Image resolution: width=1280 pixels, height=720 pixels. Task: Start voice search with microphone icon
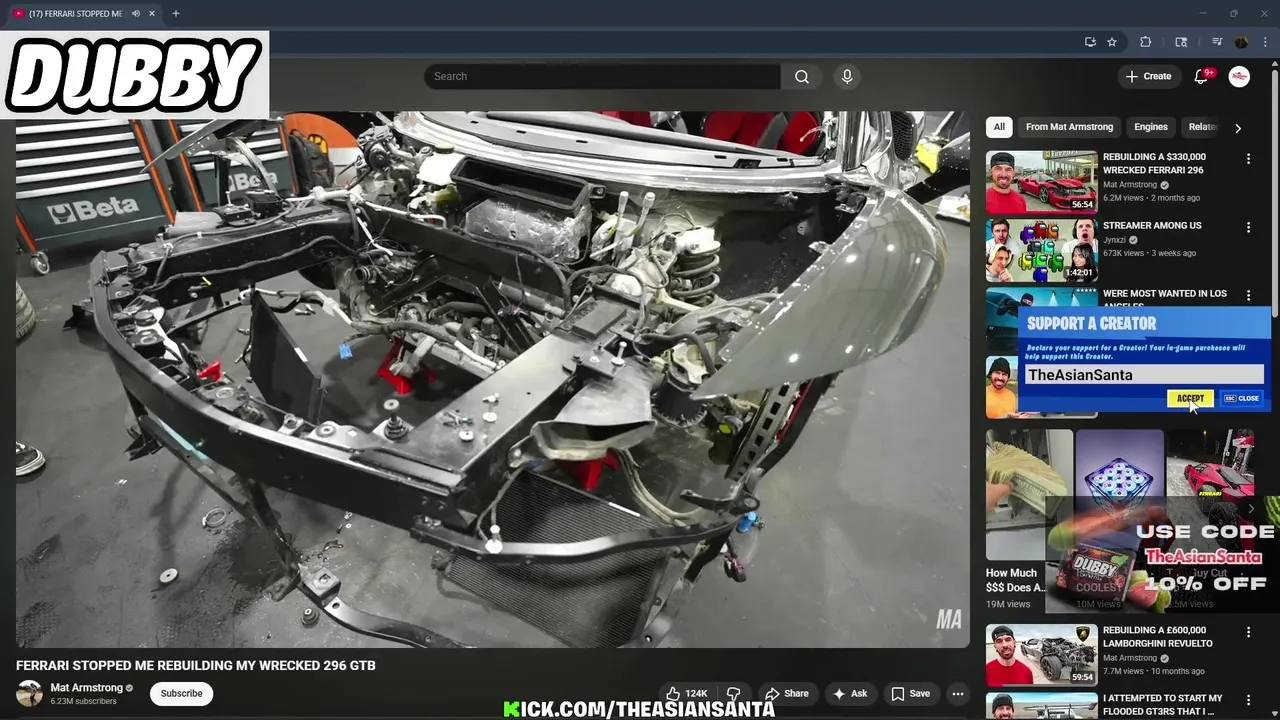[x=847, y=77]
